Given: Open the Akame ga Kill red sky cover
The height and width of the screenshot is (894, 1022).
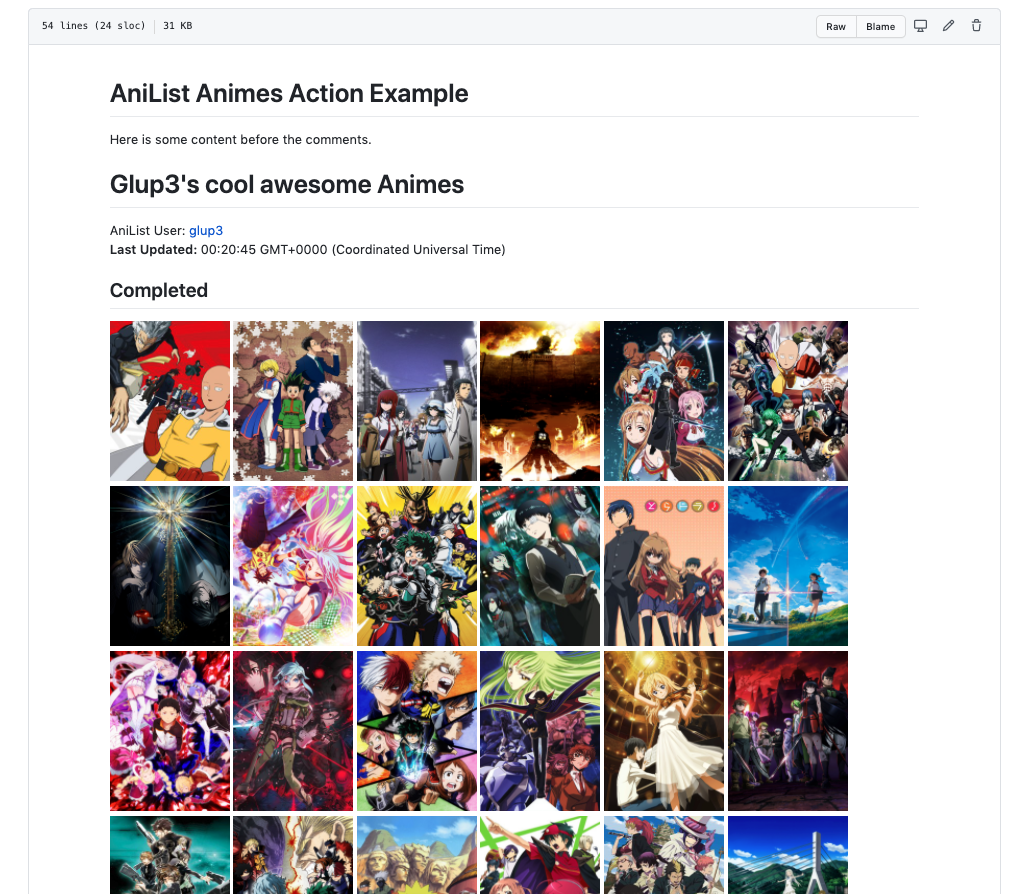Looking at the screenshot, I should click(788, 731).
